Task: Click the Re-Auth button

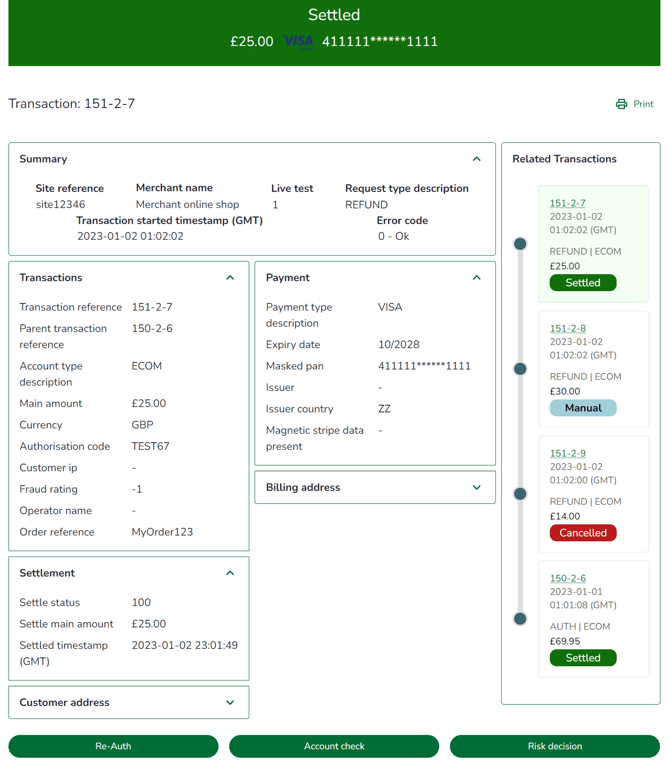Action: pos(113,746)
